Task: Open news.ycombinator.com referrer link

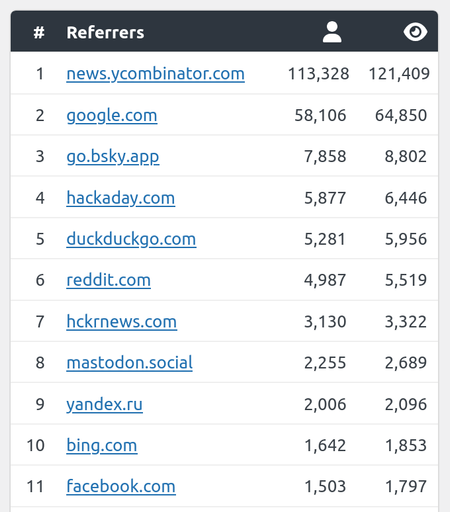Action: point(155,74)
